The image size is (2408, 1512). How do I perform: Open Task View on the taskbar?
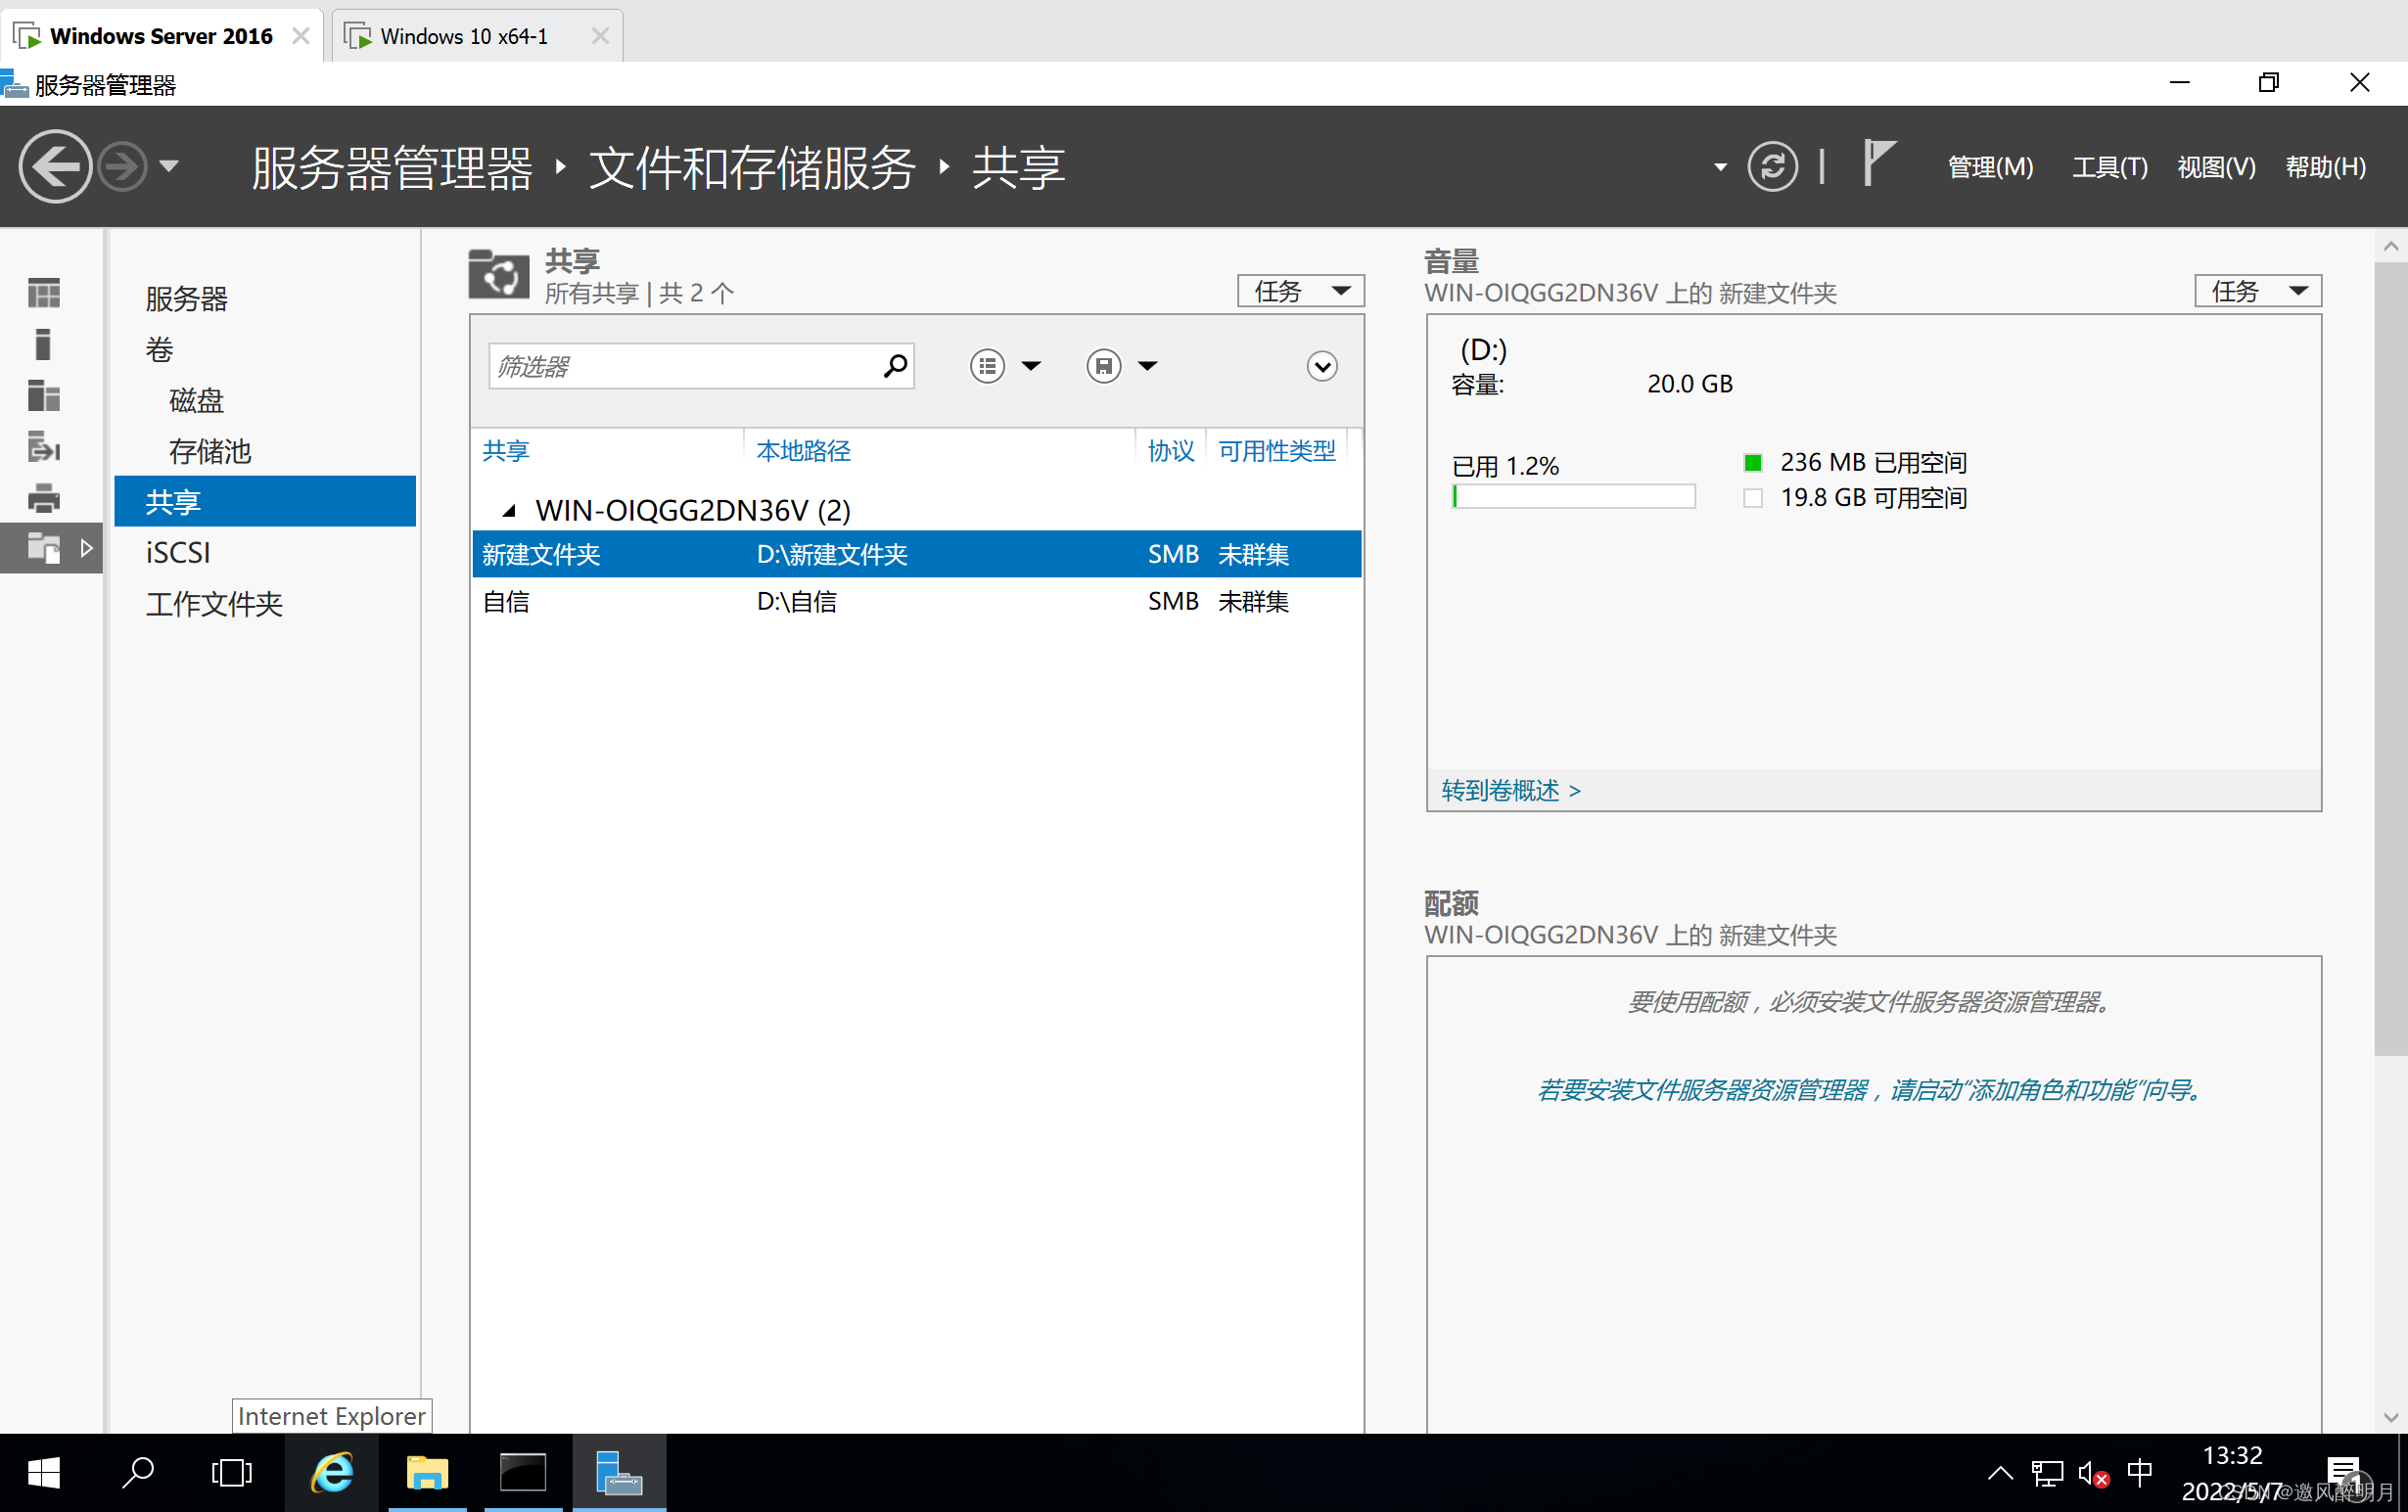point(232,1472)
